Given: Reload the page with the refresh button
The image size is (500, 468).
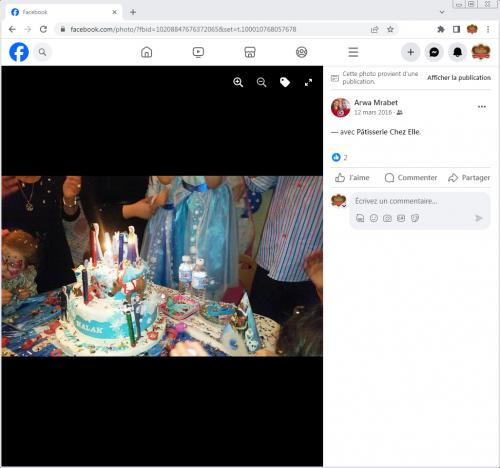Looking at the screenshot, I should [x=43, y=29].
